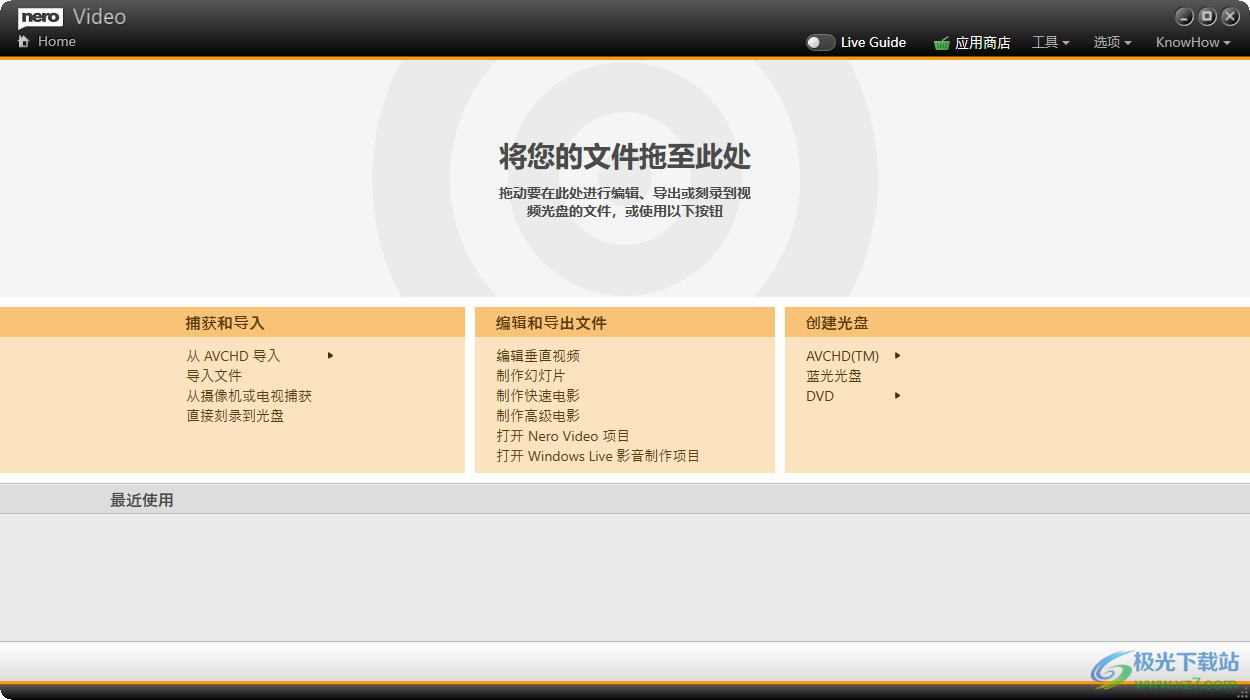Open the 选项 dropdown menu

pyautogui.click(x=1112, y=43)
